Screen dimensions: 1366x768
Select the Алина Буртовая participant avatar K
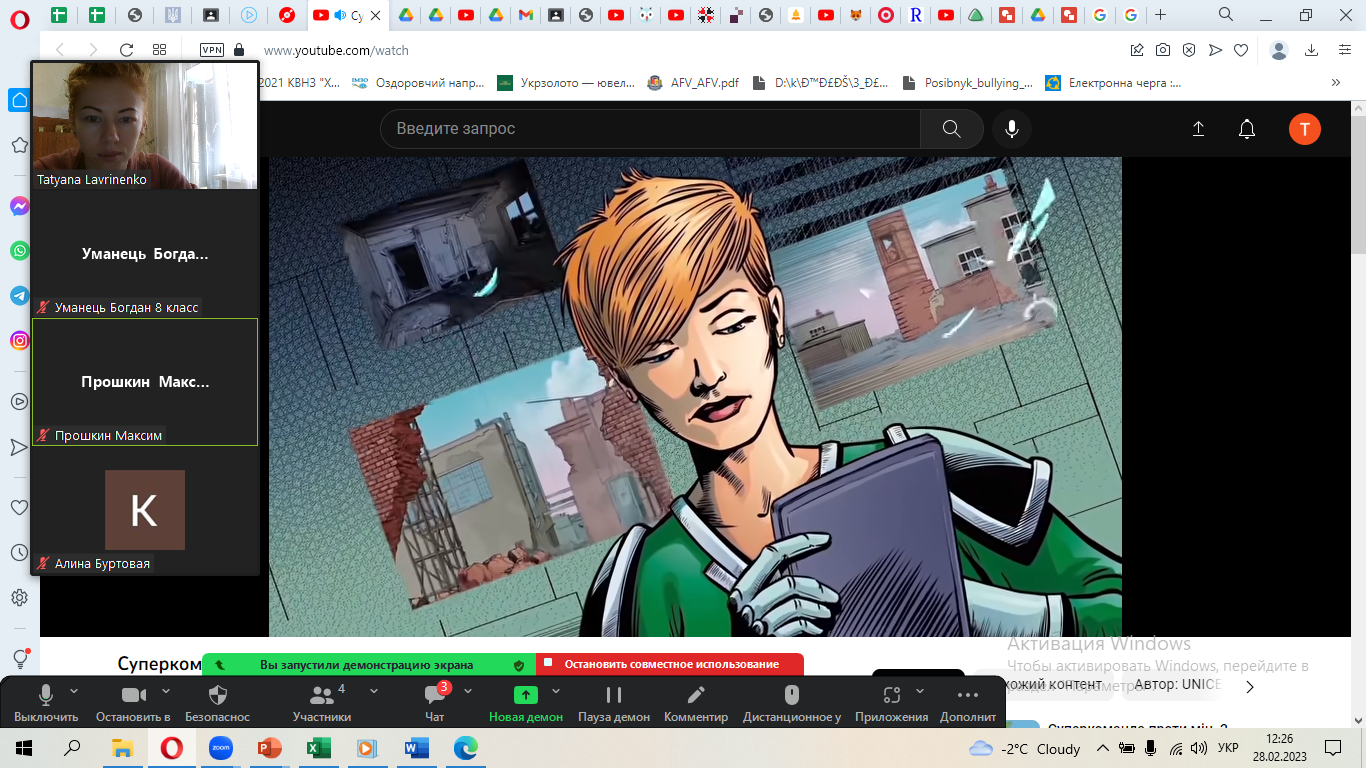coord(145,510)
